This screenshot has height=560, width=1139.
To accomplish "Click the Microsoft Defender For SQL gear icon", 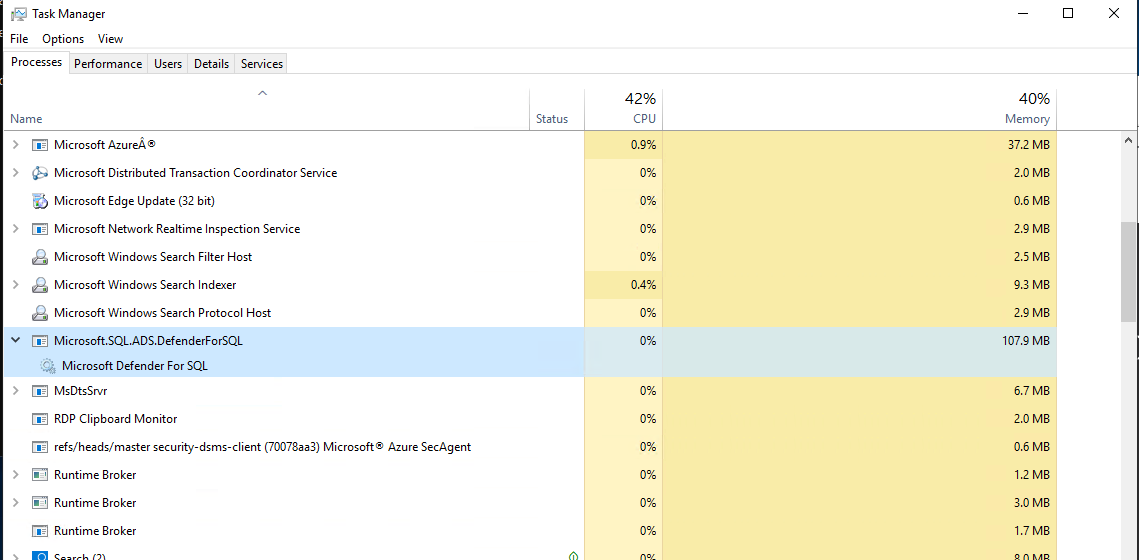I will (48, 366).
